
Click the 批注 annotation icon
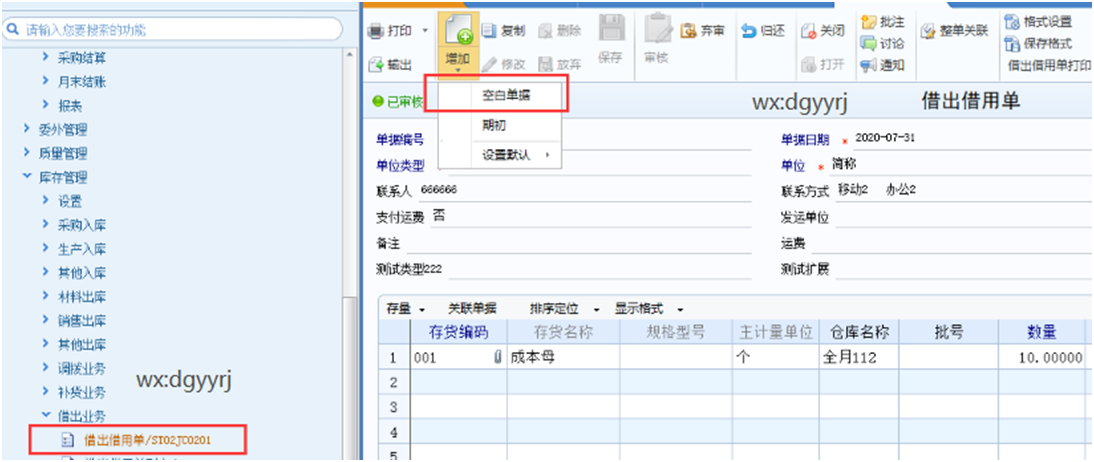(868, 22)
